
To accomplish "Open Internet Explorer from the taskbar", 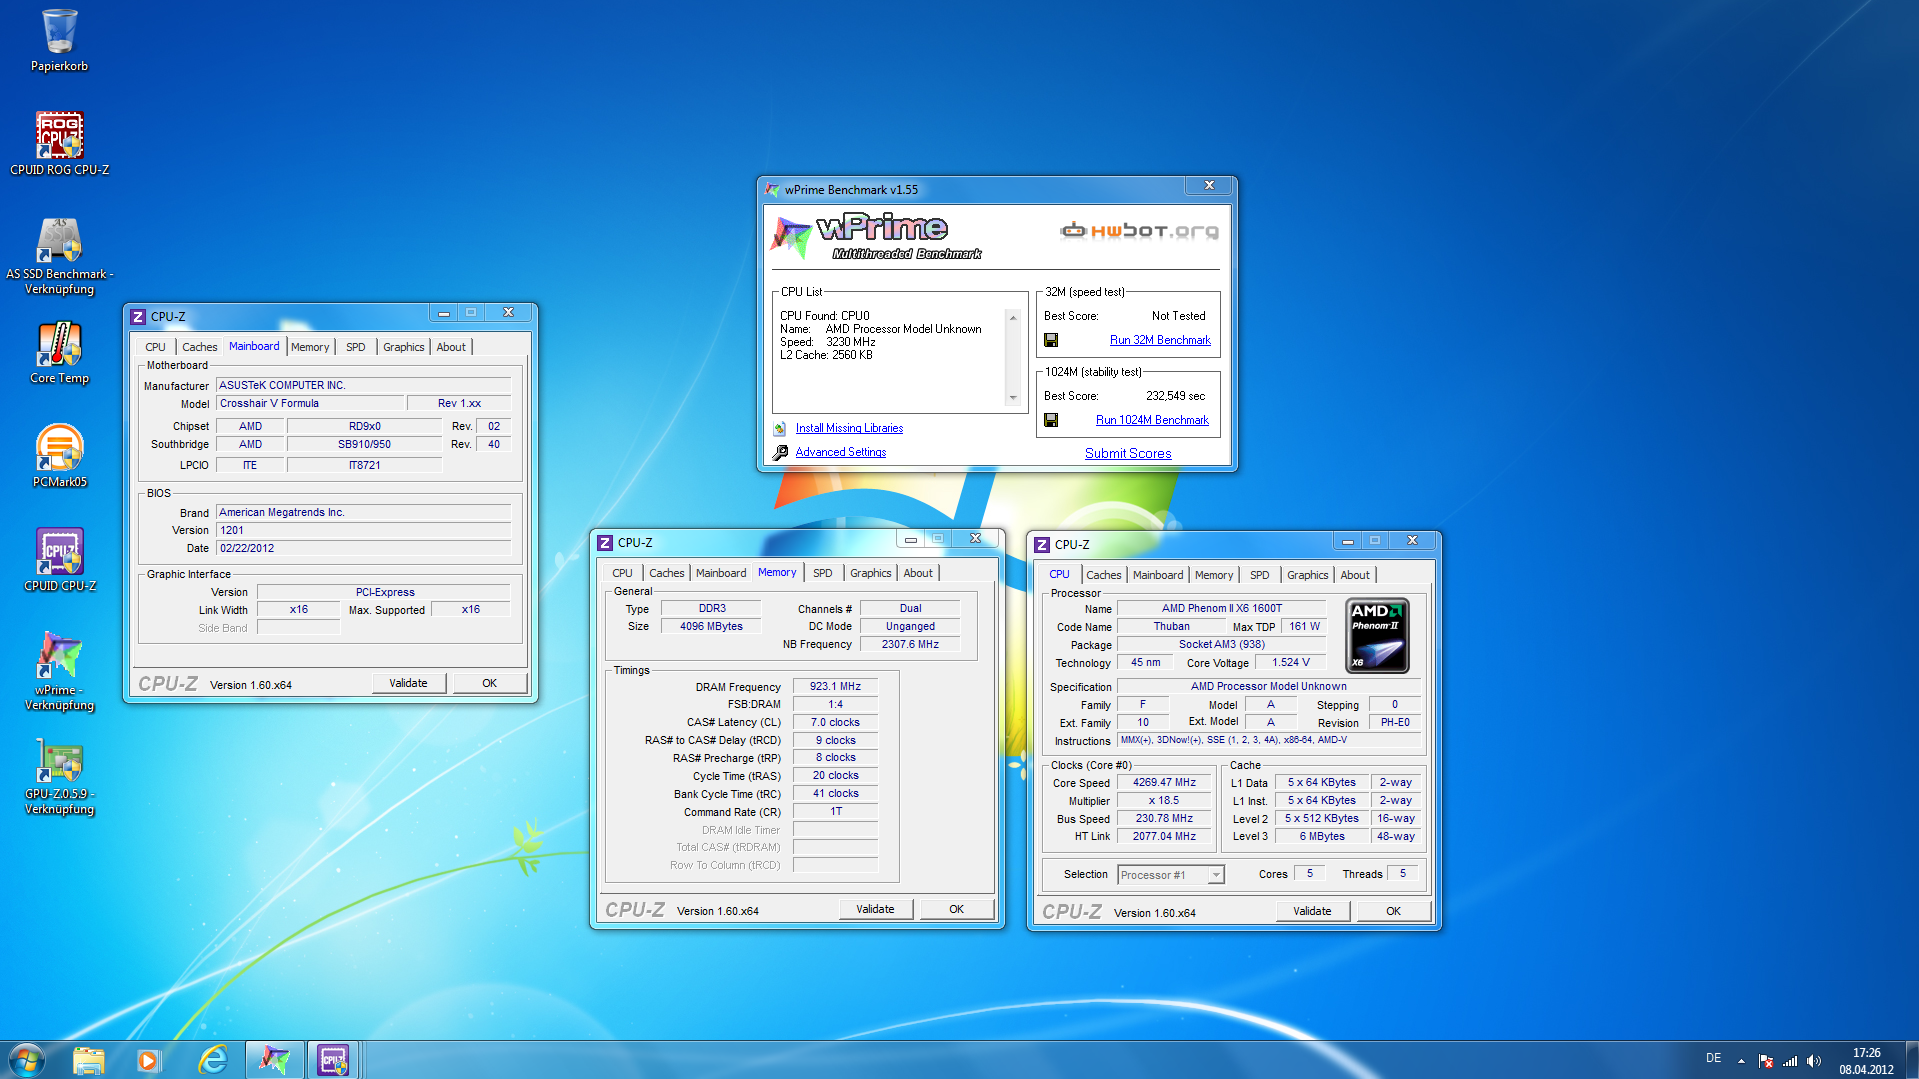I will tap(212, 1060).
